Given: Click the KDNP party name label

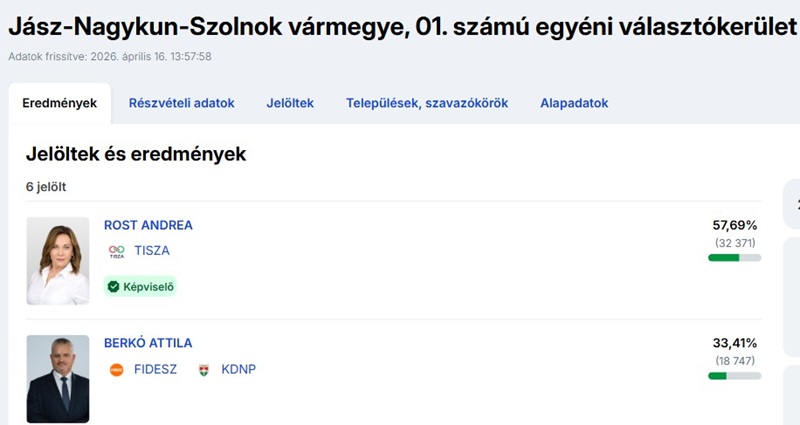Looking at the screenshot, I should pyautogui.click(x=239, y=369).
